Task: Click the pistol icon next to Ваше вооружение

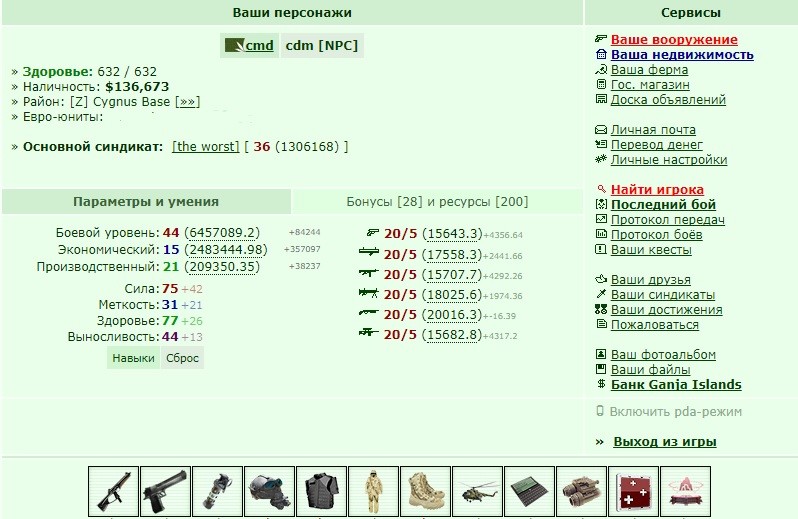Action: pos(601,39)
